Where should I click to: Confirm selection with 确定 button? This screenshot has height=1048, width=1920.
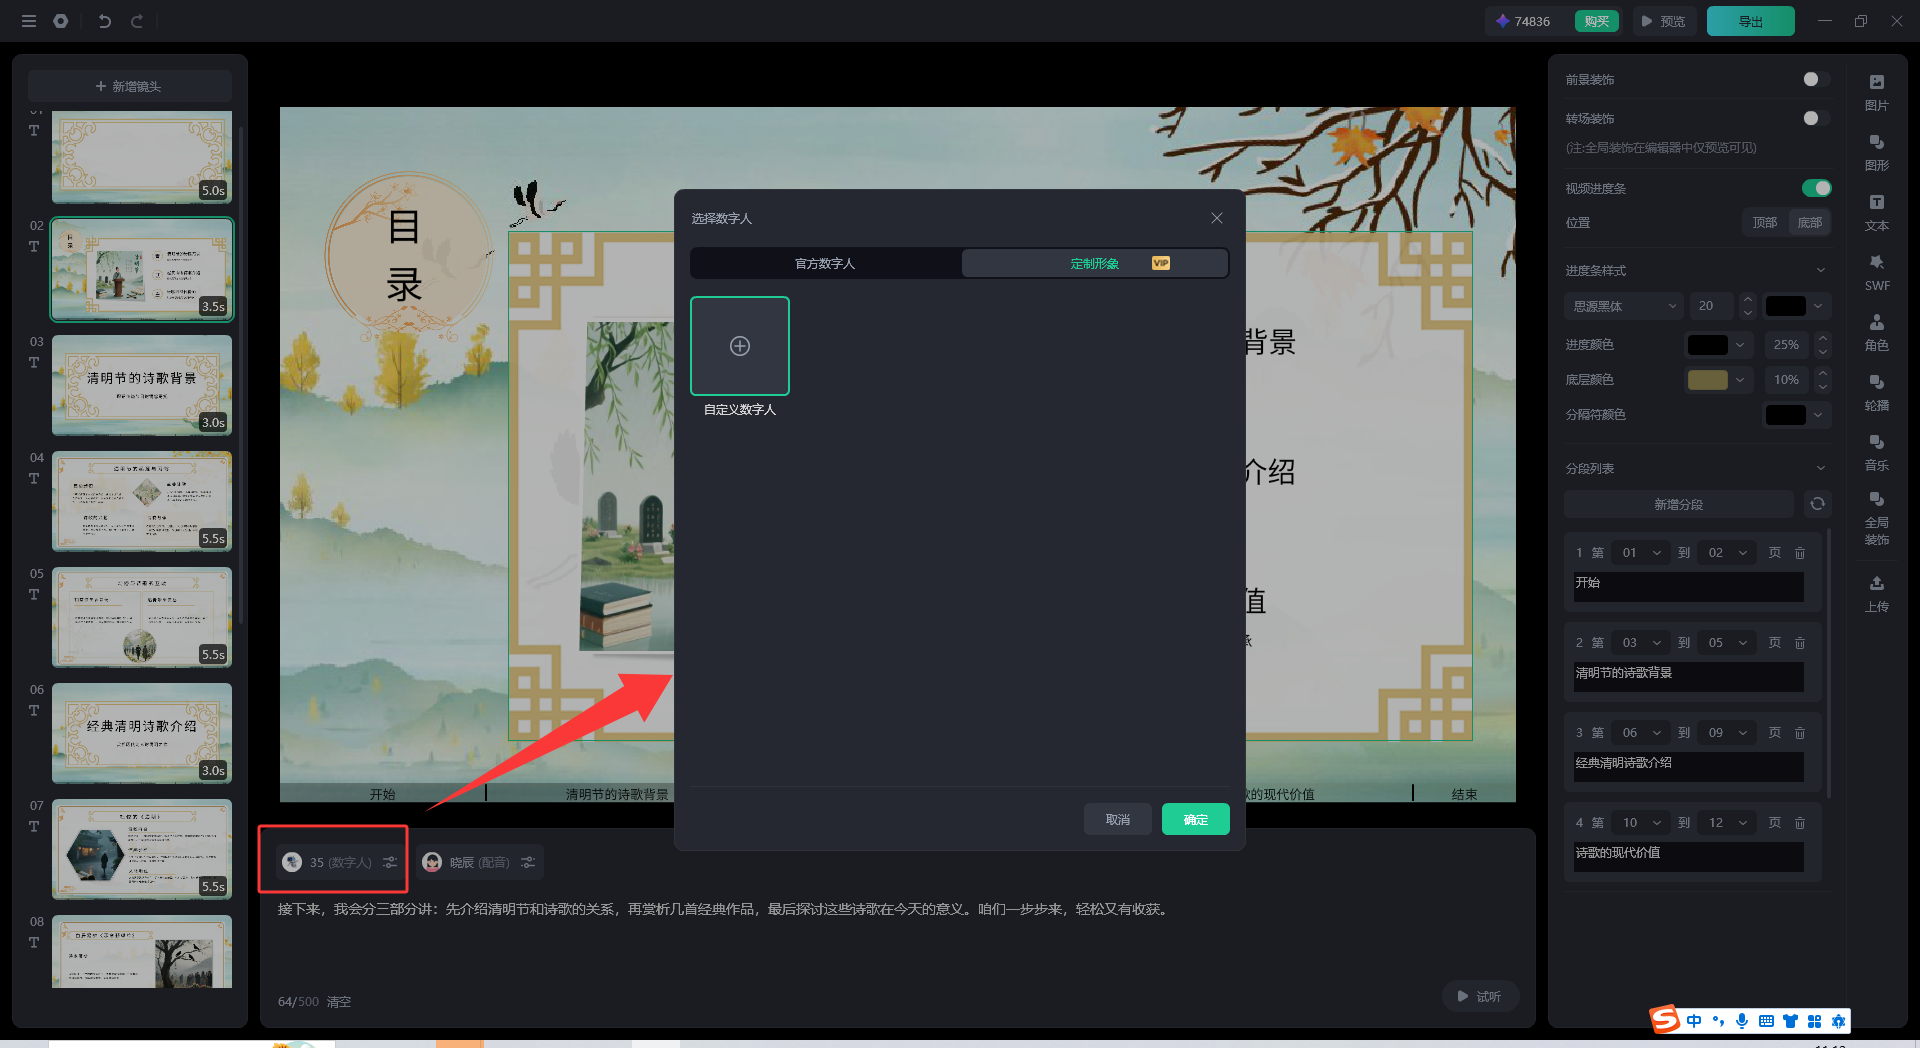click(x=1195, y=819)
